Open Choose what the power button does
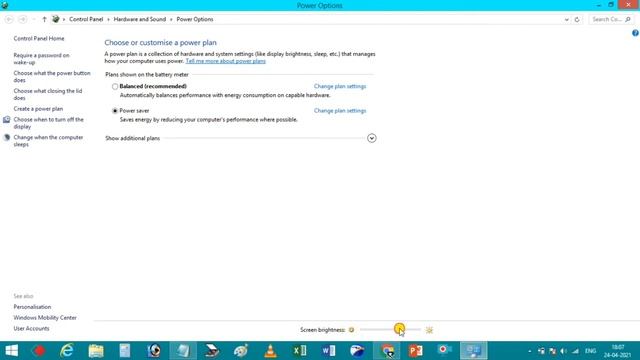 (x=52, y=77)
